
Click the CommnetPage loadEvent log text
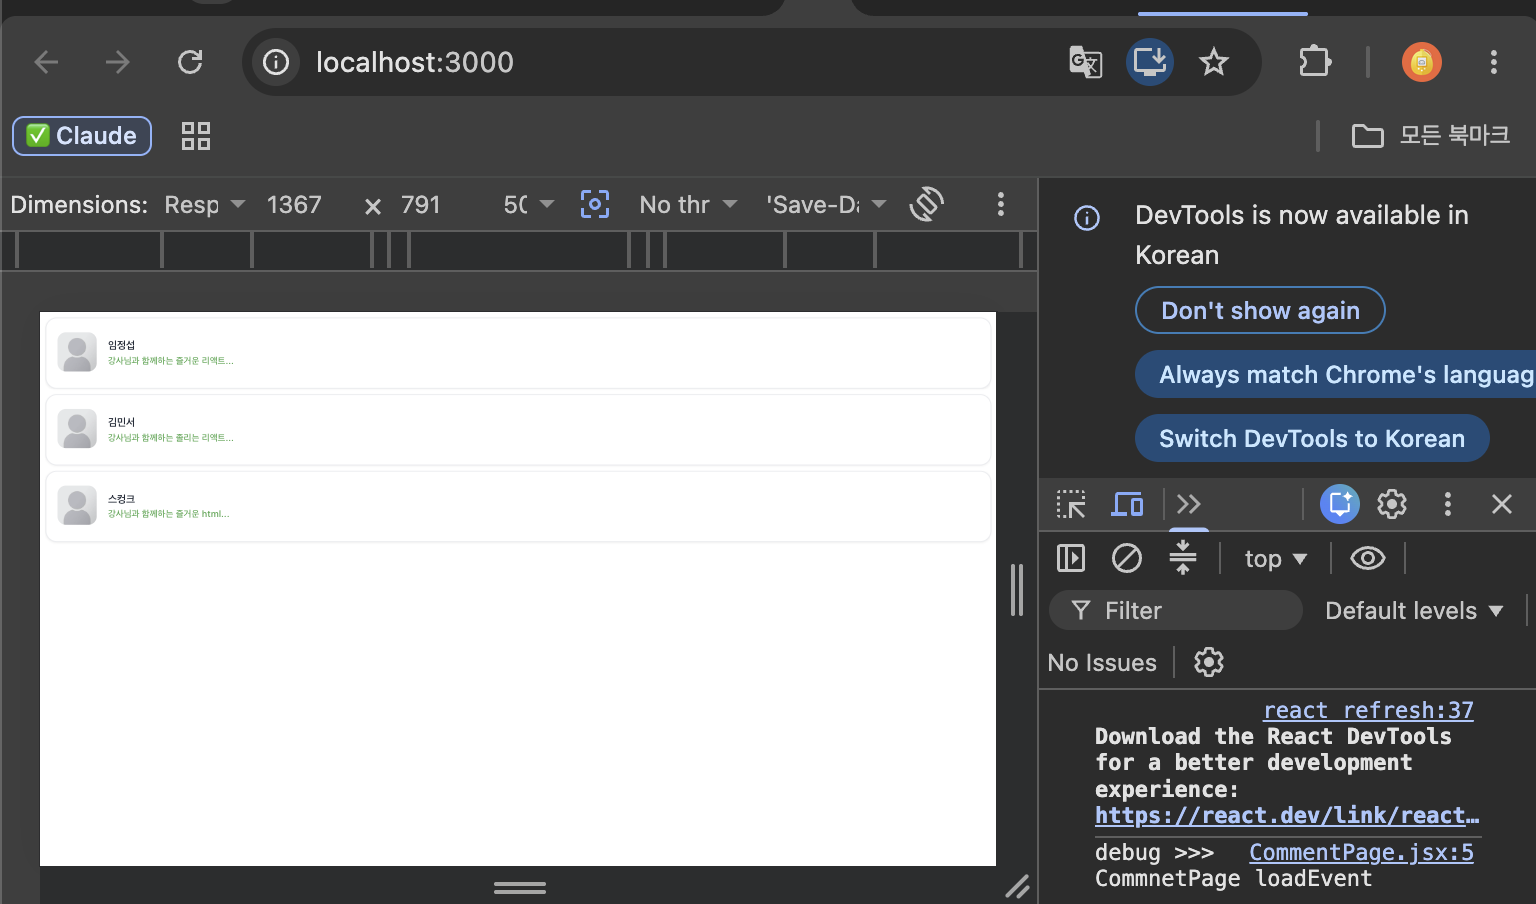pos(1233,879)
